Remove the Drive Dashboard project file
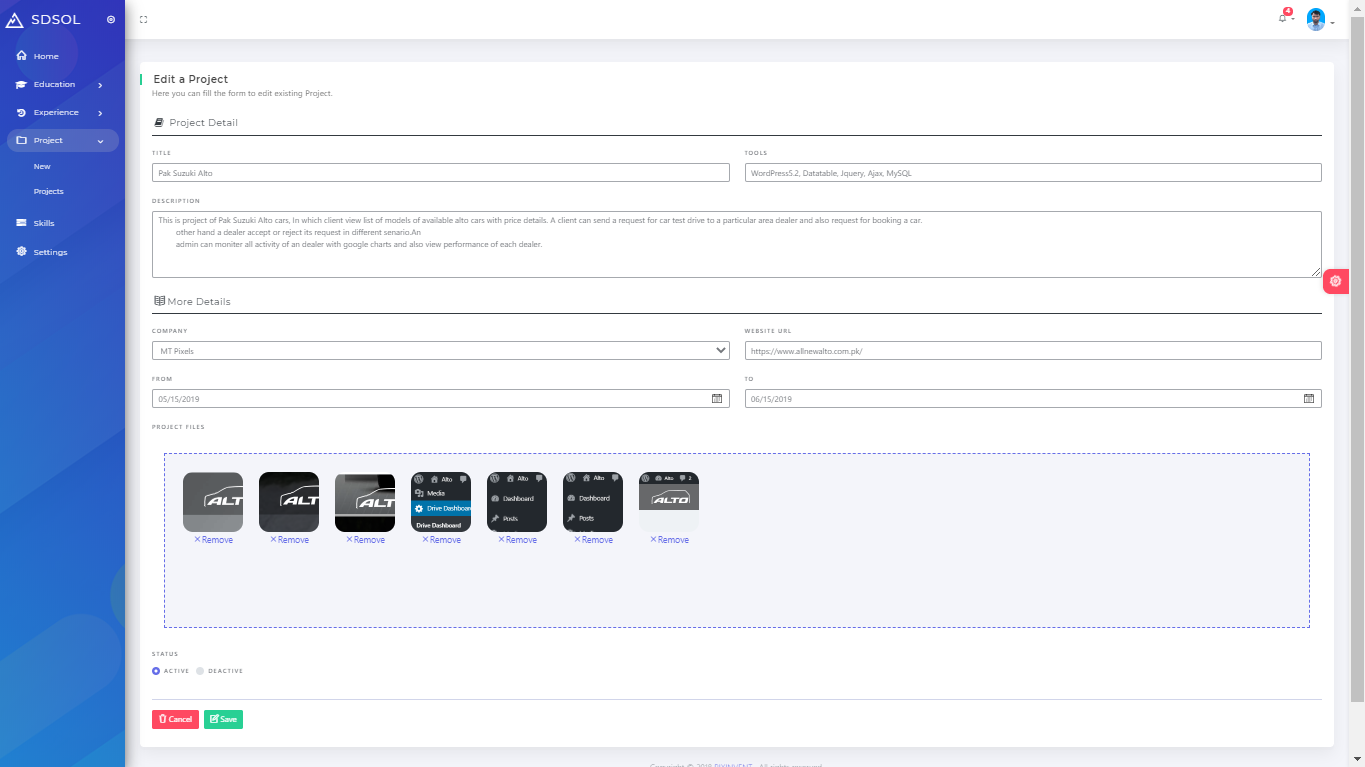Viewport: 1365px width, 767px height. coord(441,540)
